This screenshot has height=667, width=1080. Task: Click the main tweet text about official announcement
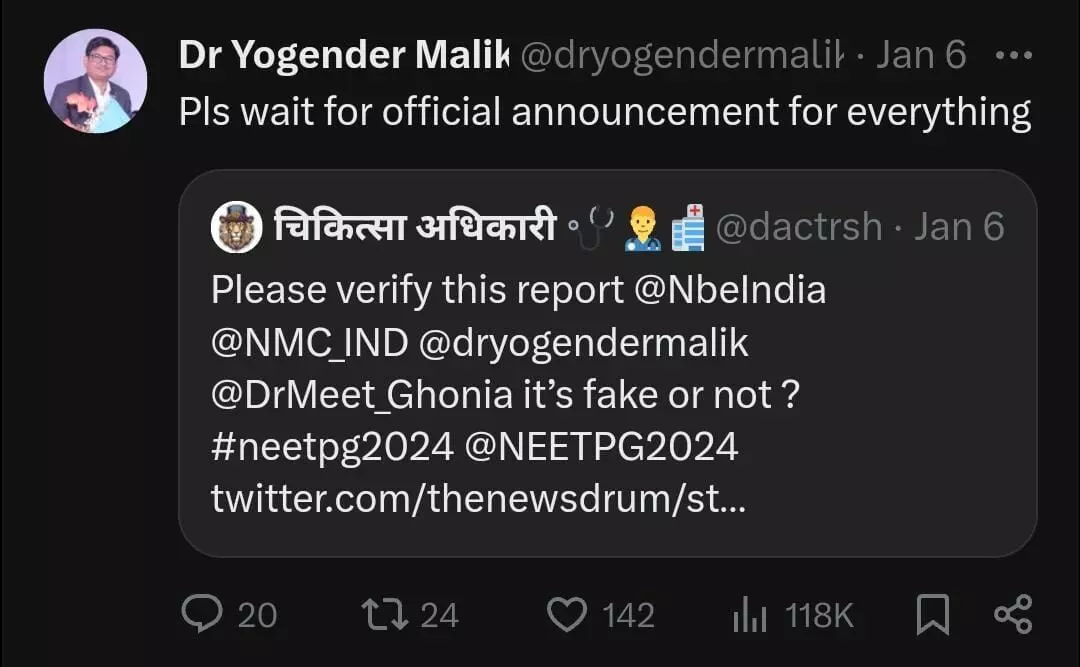click(x=604, y=113)
